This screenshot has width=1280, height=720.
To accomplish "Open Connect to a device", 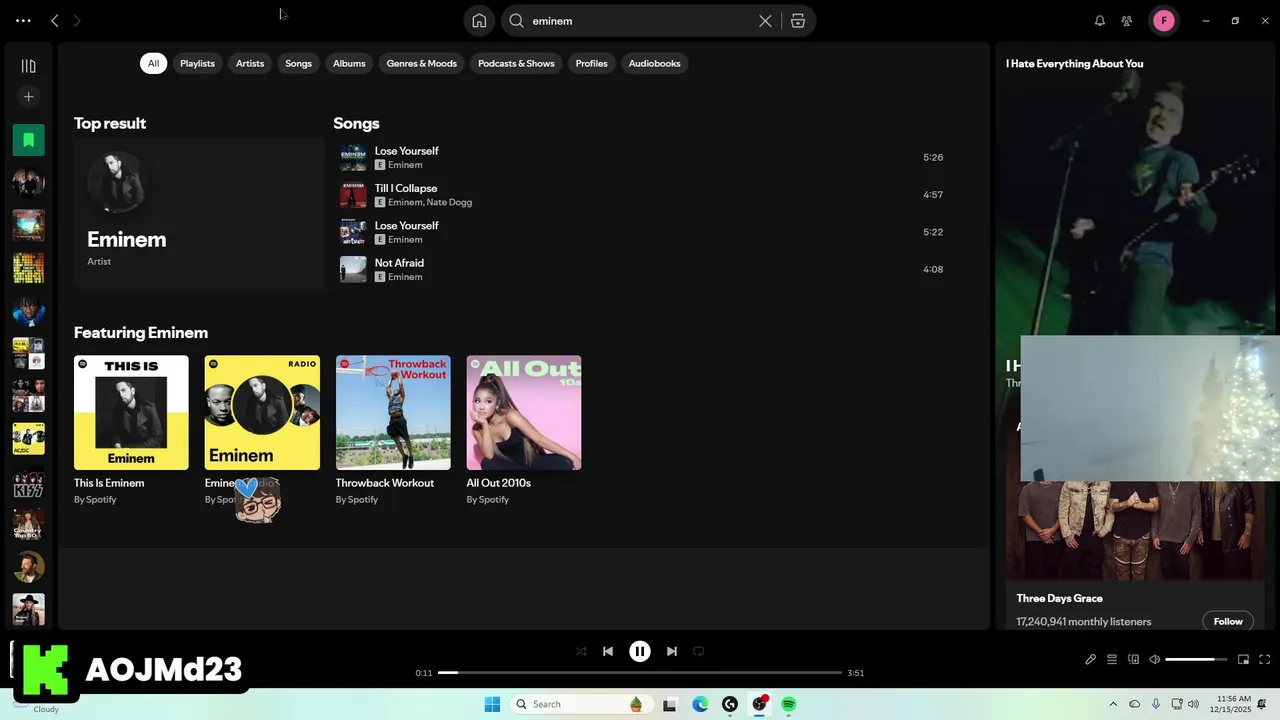I will (1133, 659).
